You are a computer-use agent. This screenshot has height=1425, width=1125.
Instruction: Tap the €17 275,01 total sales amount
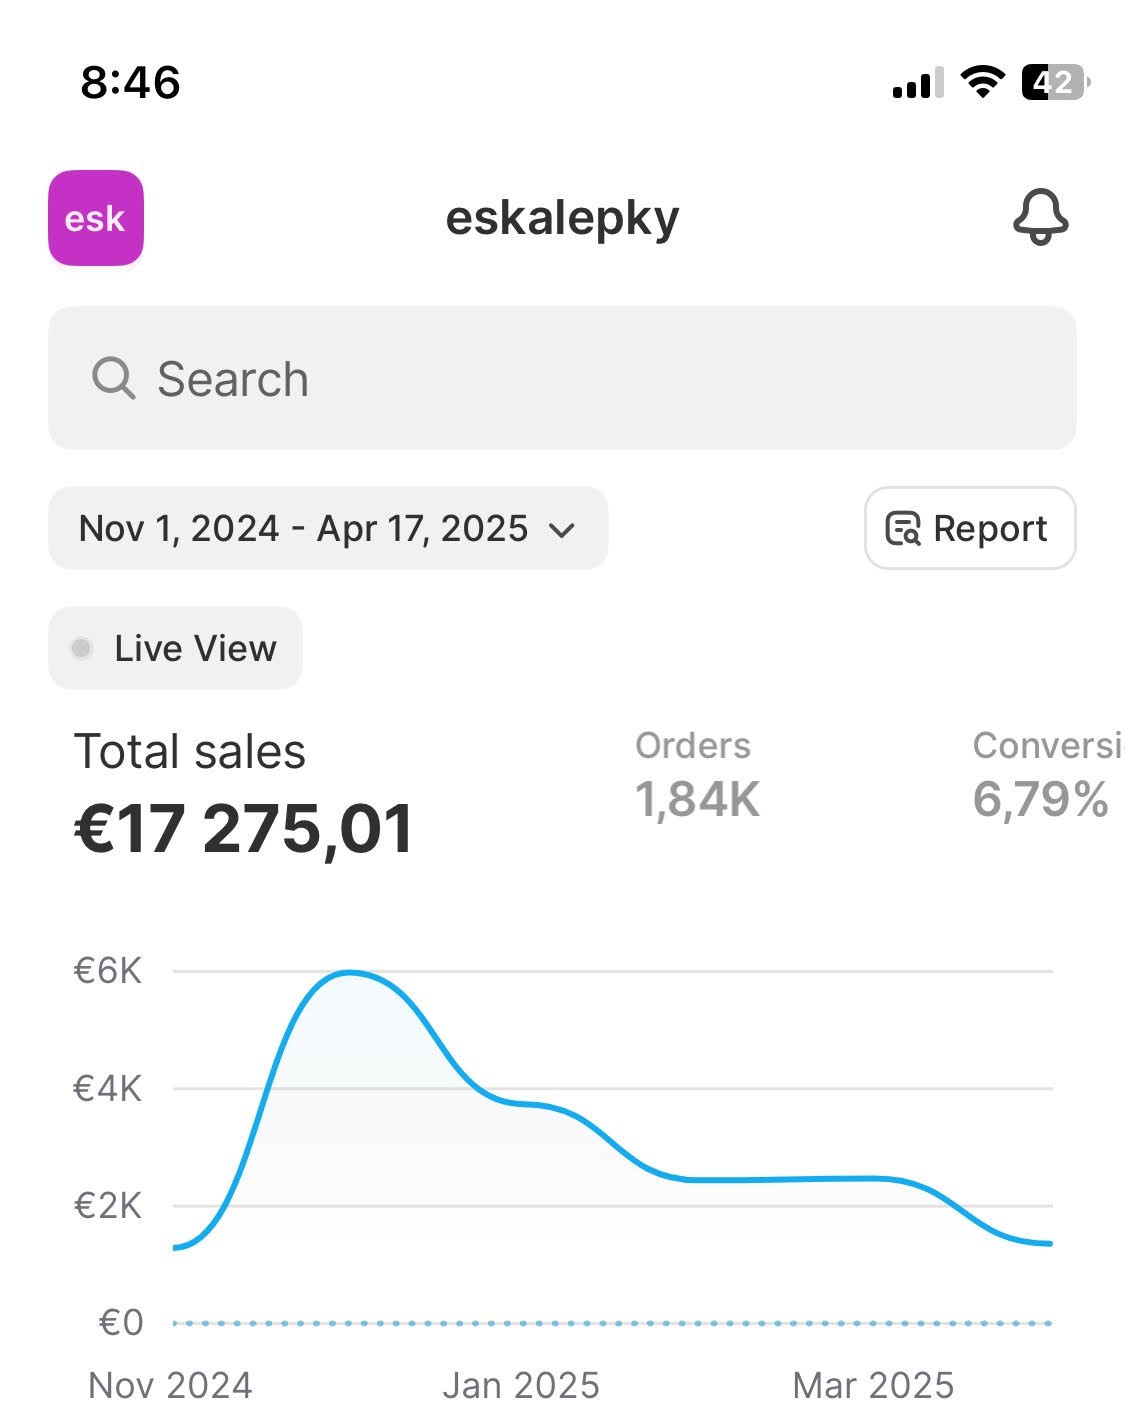pyautogui.click(x=243, y=829)
